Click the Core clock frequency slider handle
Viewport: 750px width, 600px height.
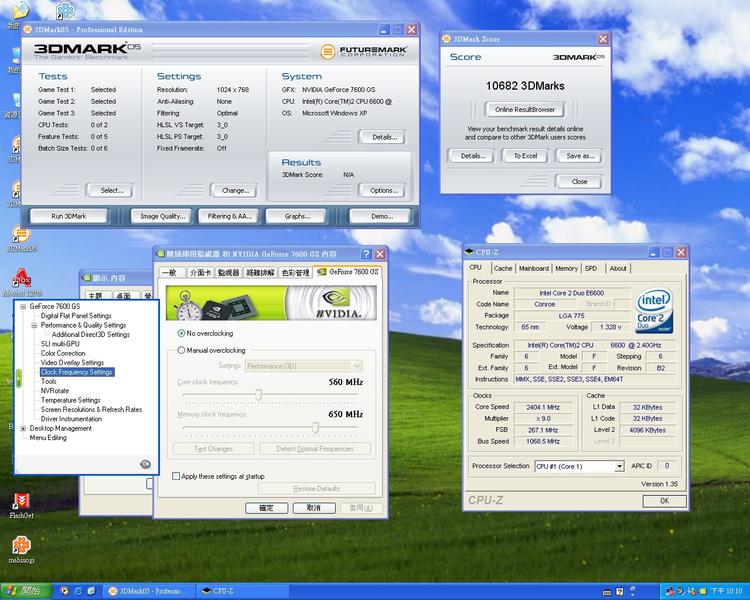pyautogui.click(x=258, y=395)
